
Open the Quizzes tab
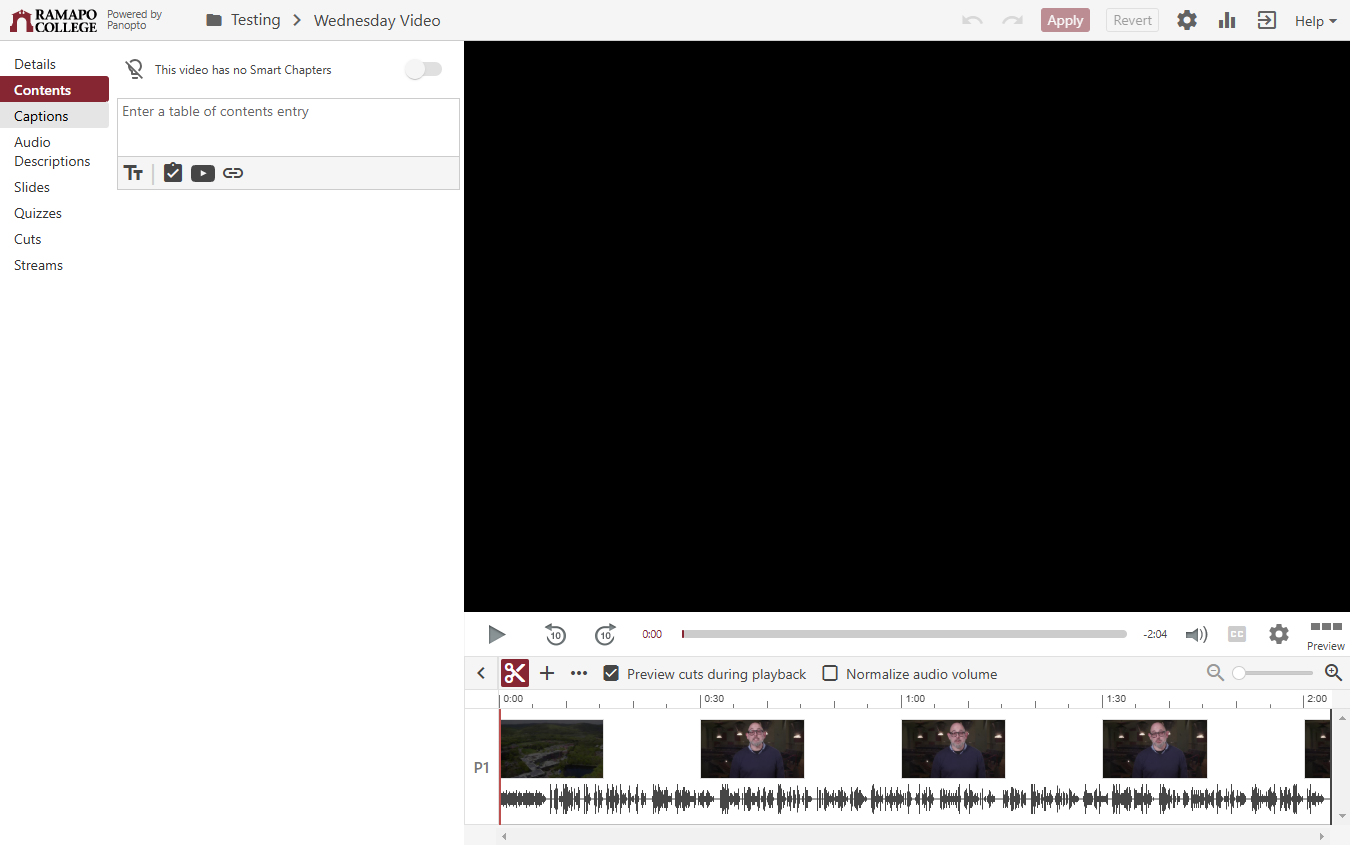point(54,213)
